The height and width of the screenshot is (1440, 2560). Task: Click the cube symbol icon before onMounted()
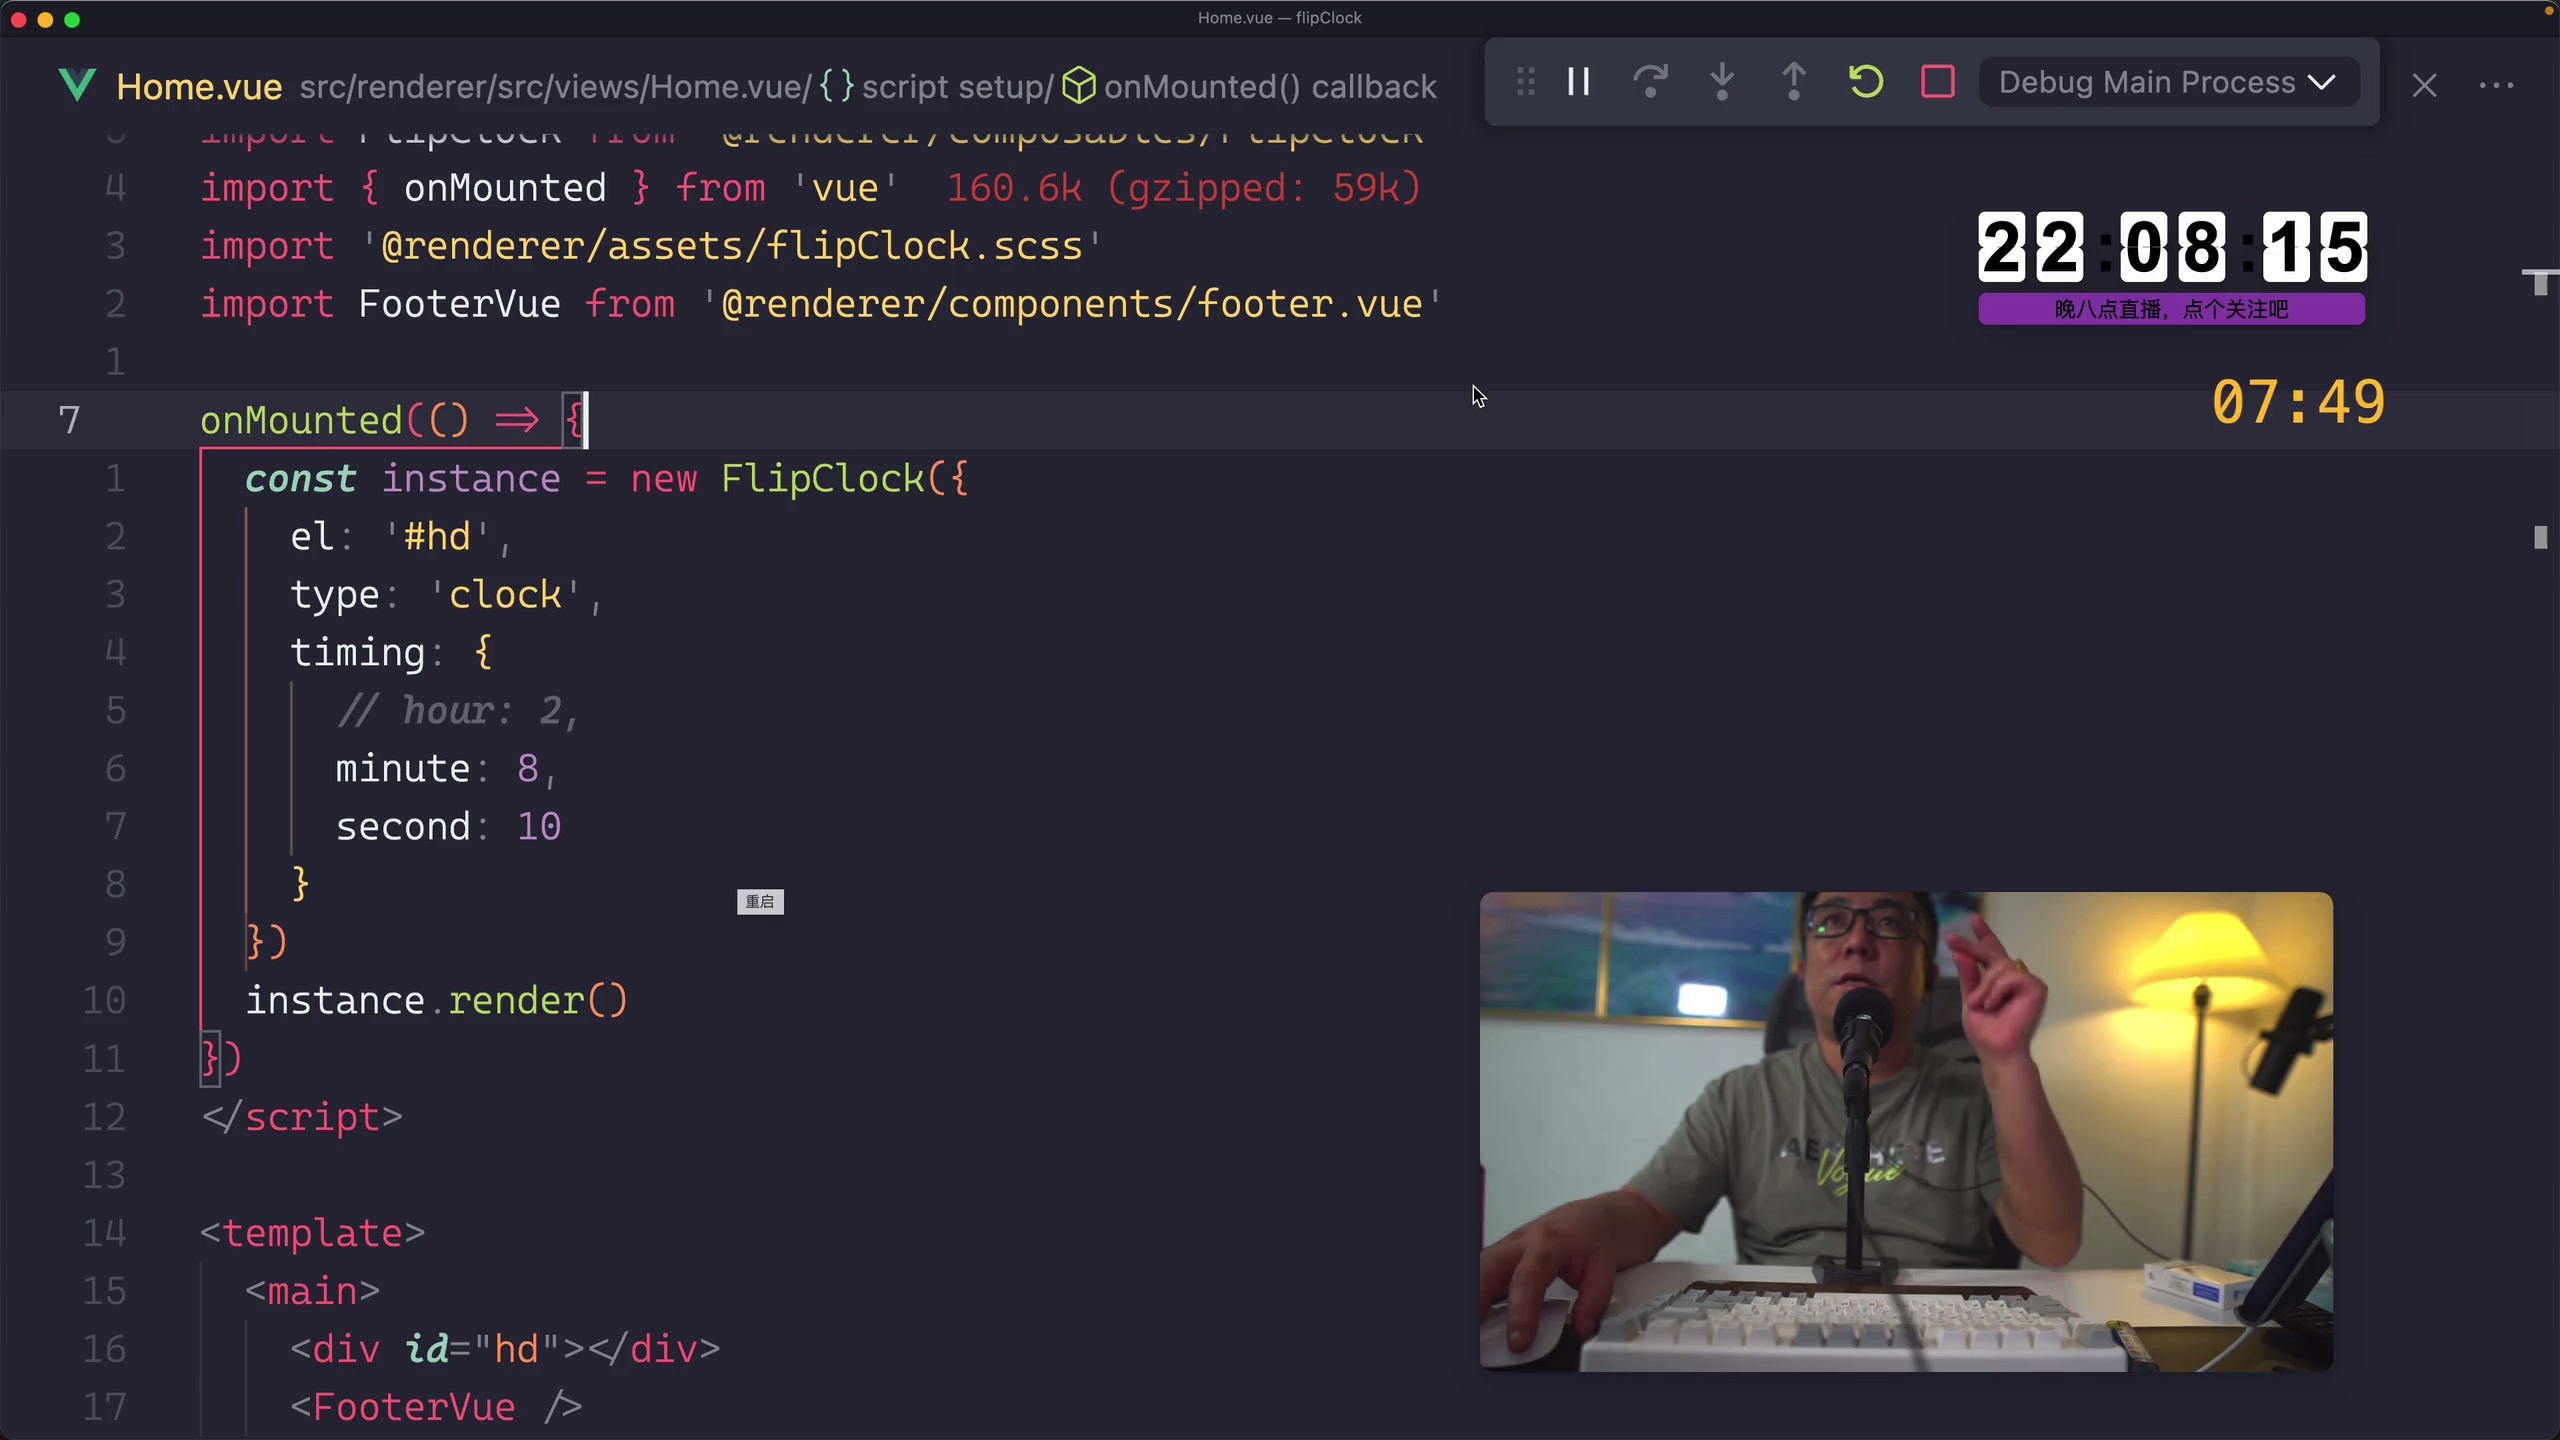(x=1078, y=85)
